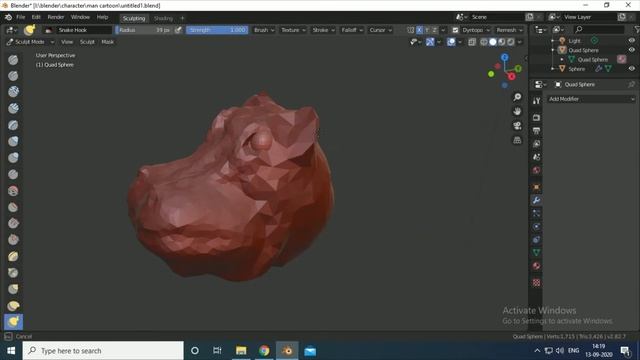640x360 pixels.
Task: Select the Elastic Deform brush
Action: pyautogui.click(x=13, y=306)
